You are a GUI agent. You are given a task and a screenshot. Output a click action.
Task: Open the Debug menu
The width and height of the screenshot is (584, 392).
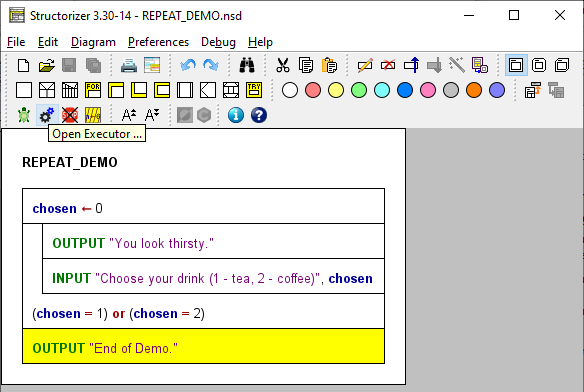218,42
